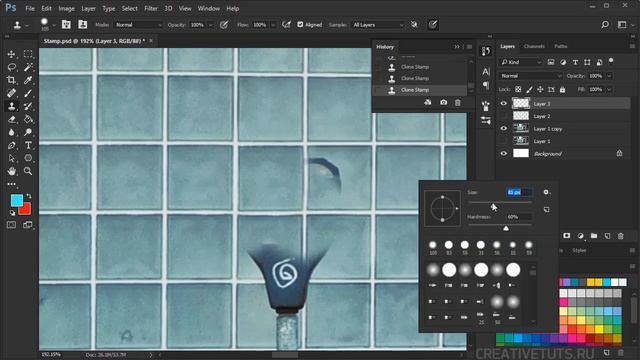Image resolution: width=640 pixels, height=360 pixels.
Task: Select the Move tool
Action: (11, 54)
